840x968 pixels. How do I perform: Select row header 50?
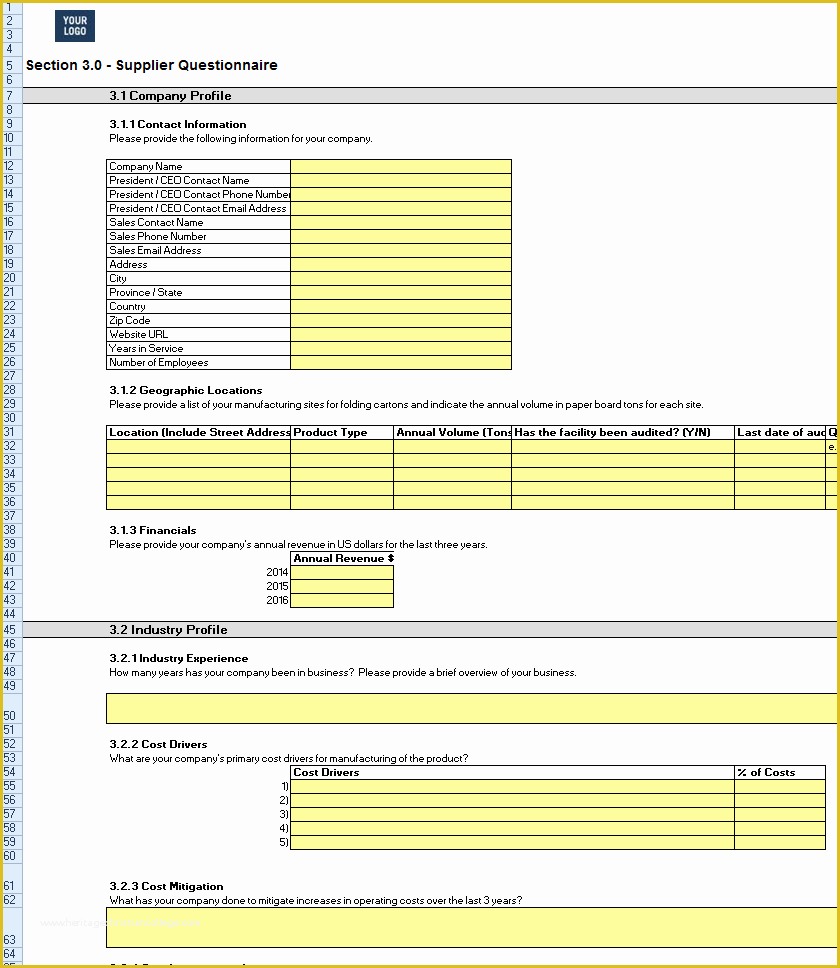tap(11, 708)
